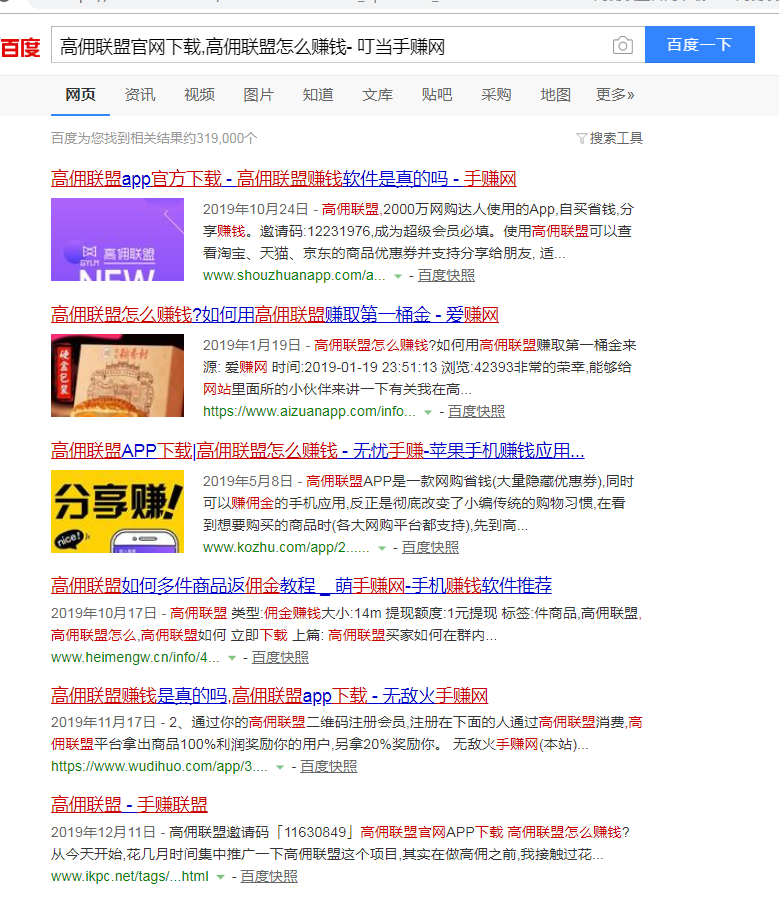Switch to the 文库 tab
779x904 pixels.
pyautogui.click(x=377, y=95)
